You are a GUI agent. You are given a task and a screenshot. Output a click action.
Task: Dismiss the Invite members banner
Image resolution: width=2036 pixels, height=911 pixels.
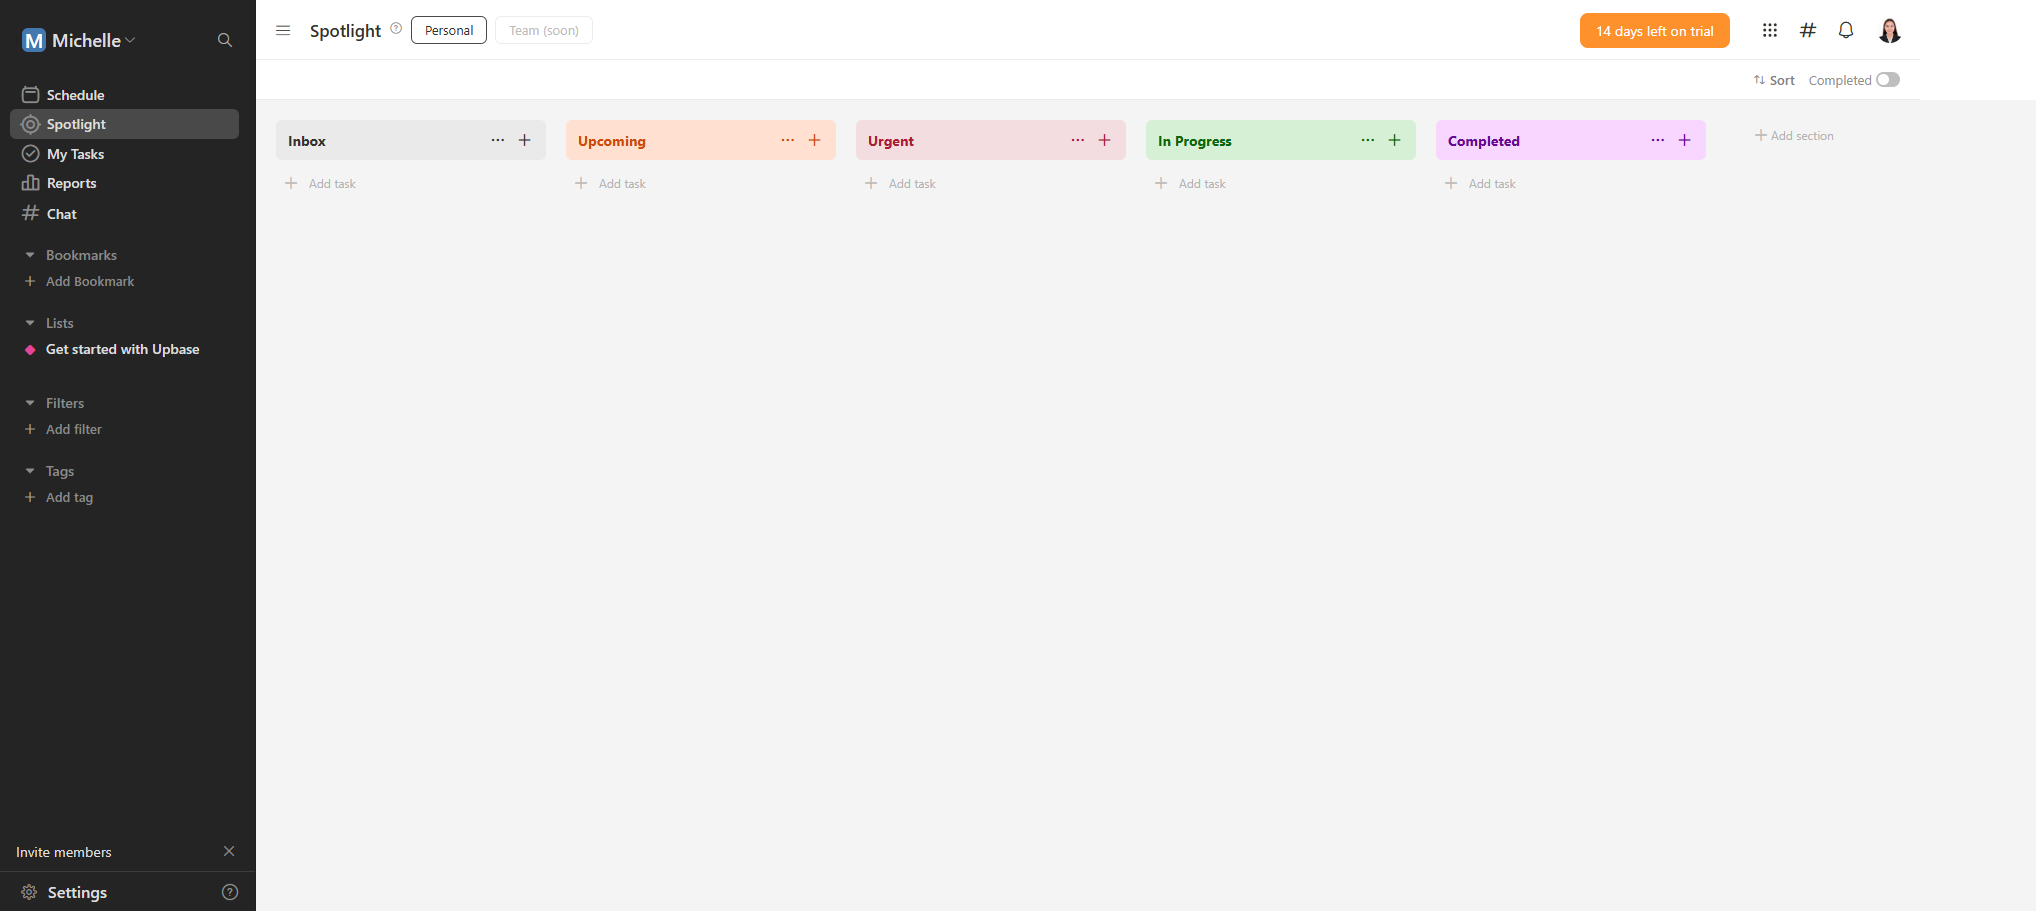click(x=229, y=851)
